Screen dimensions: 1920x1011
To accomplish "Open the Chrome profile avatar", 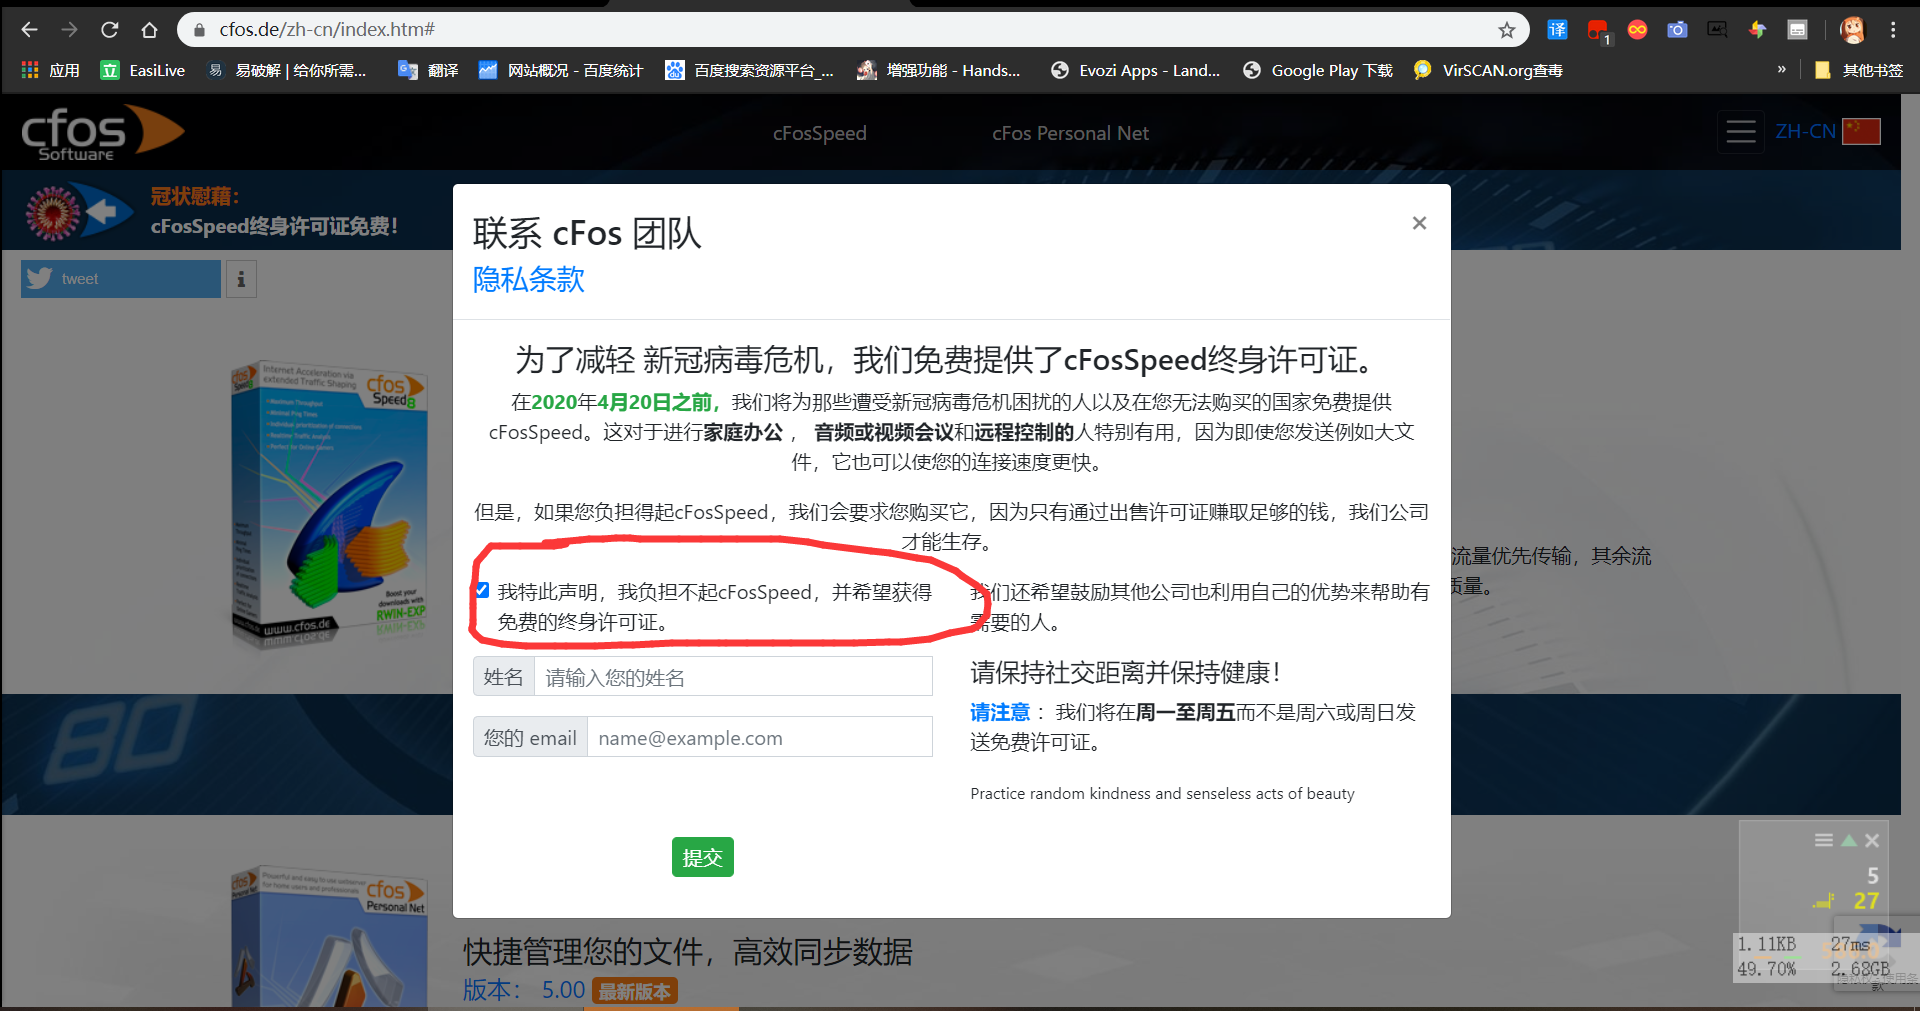I will click(x=1853, y=30).
